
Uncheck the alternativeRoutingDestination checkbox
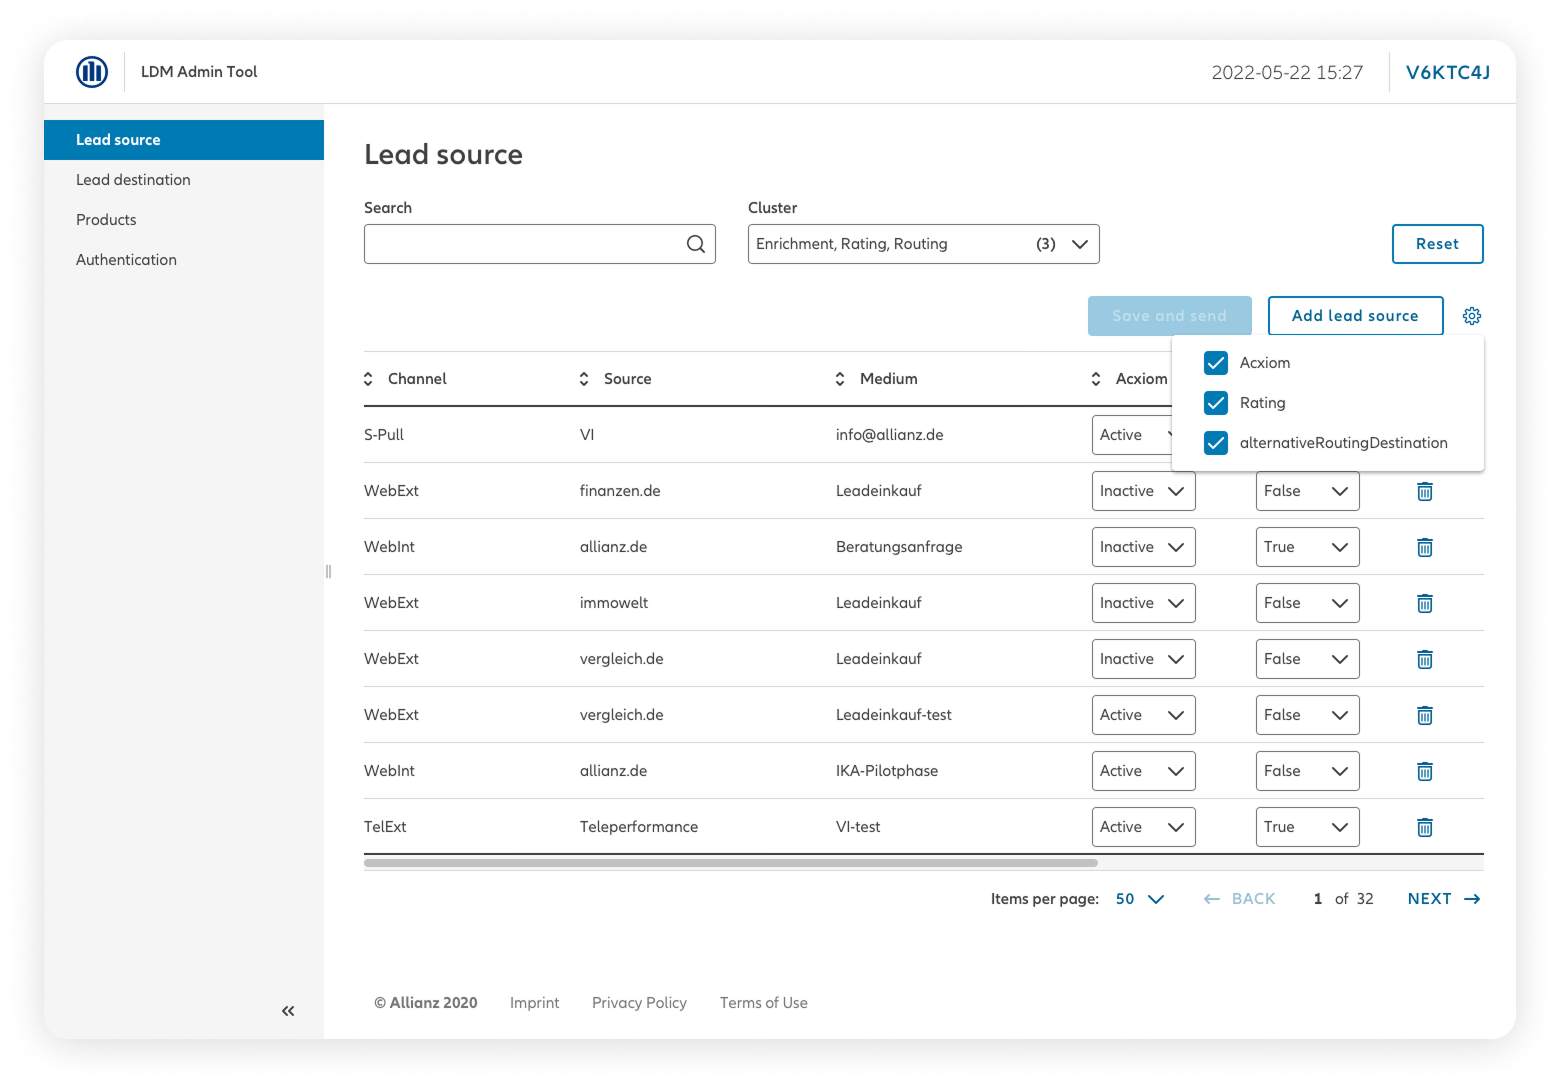1216,443
